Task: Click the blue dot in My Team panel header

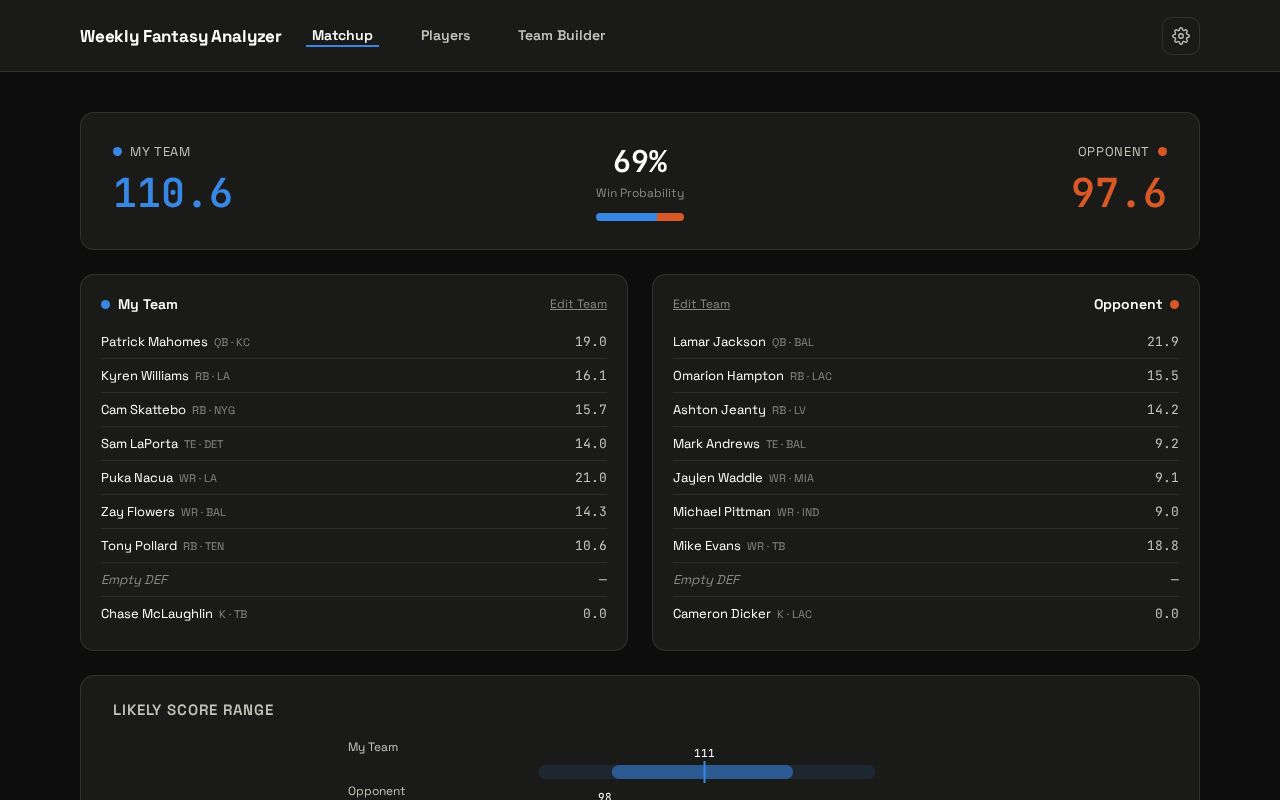Action: [105, 304]
